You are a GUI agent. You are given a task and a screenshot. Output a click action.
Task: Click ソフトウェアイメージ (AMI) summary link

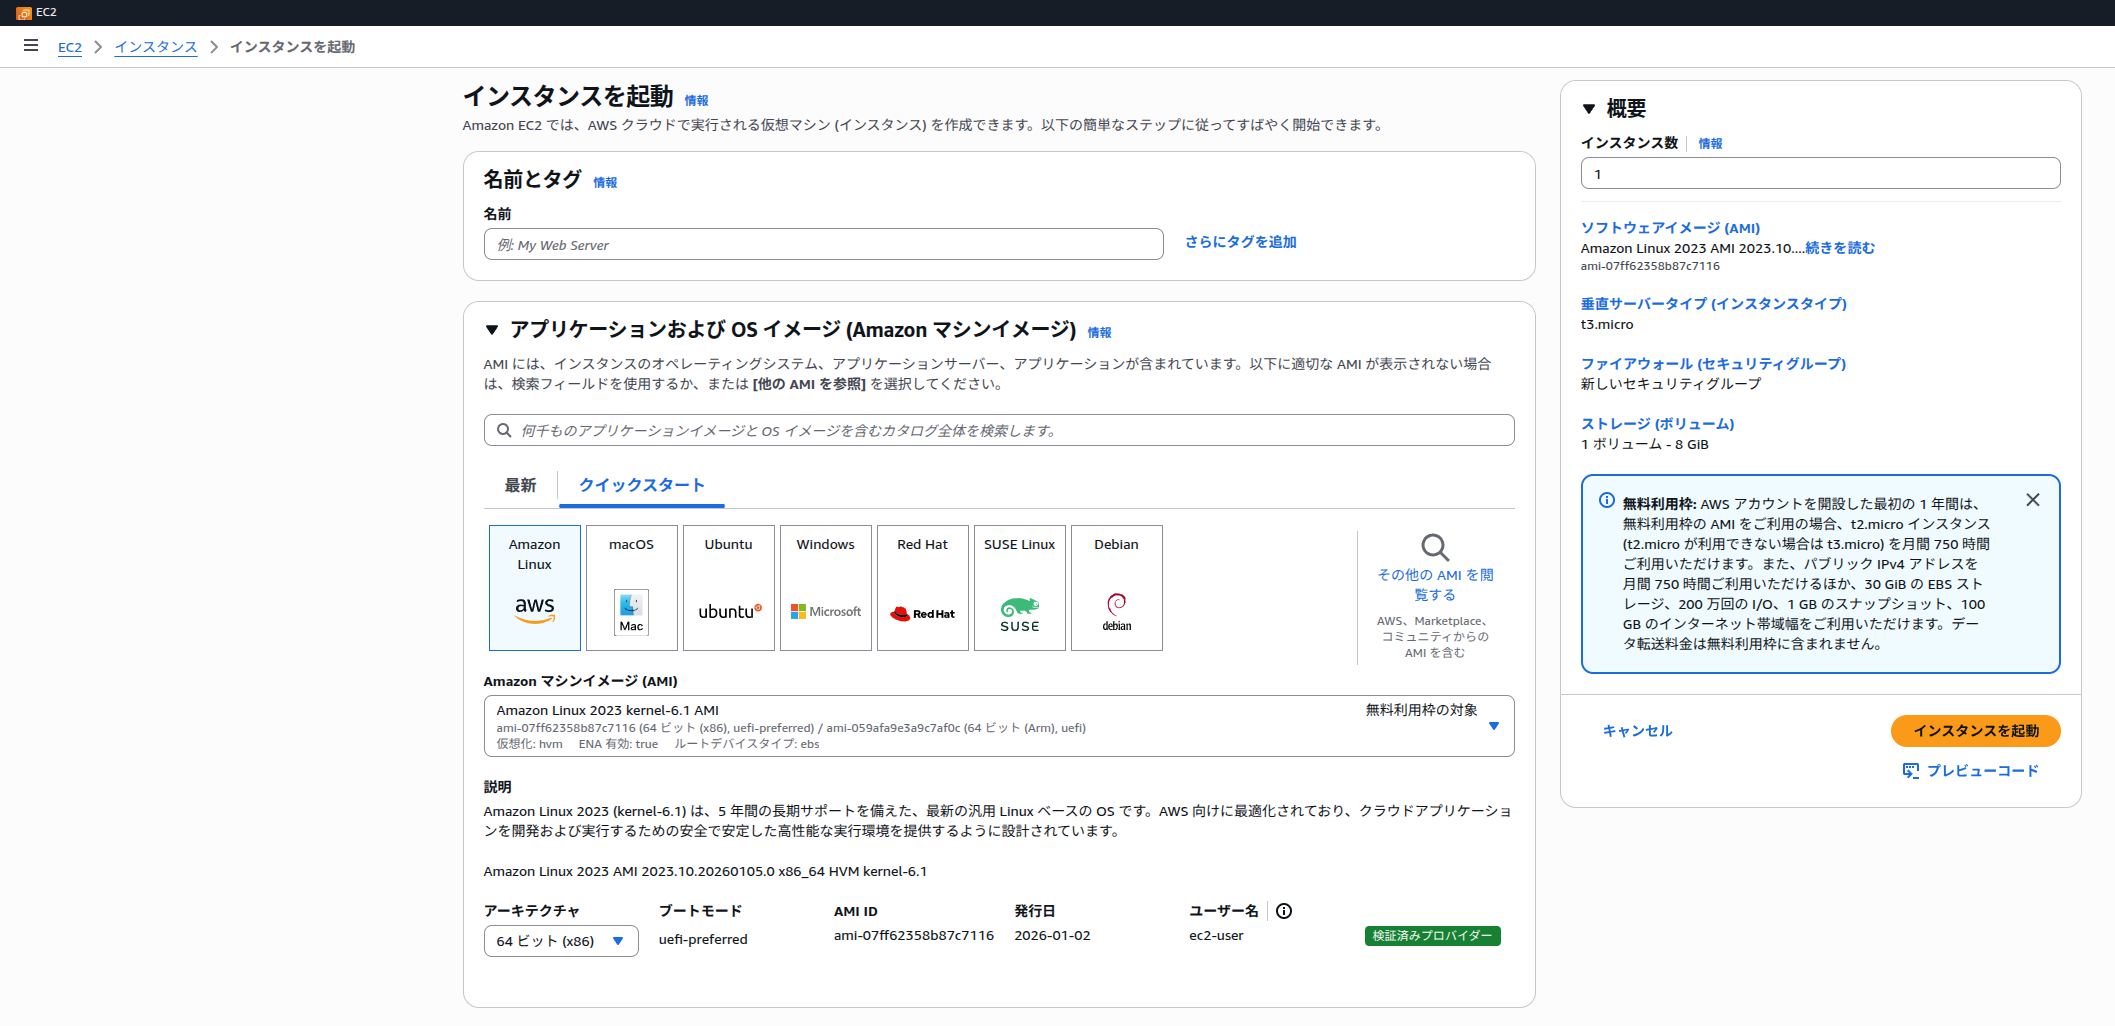(1670, 228)
